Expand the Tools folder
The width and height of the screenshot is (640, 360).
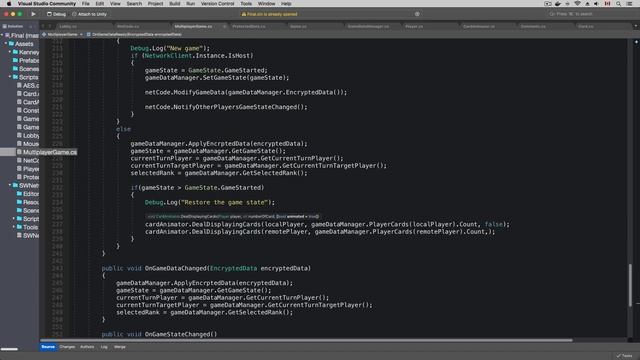click(x=14, y=227)
